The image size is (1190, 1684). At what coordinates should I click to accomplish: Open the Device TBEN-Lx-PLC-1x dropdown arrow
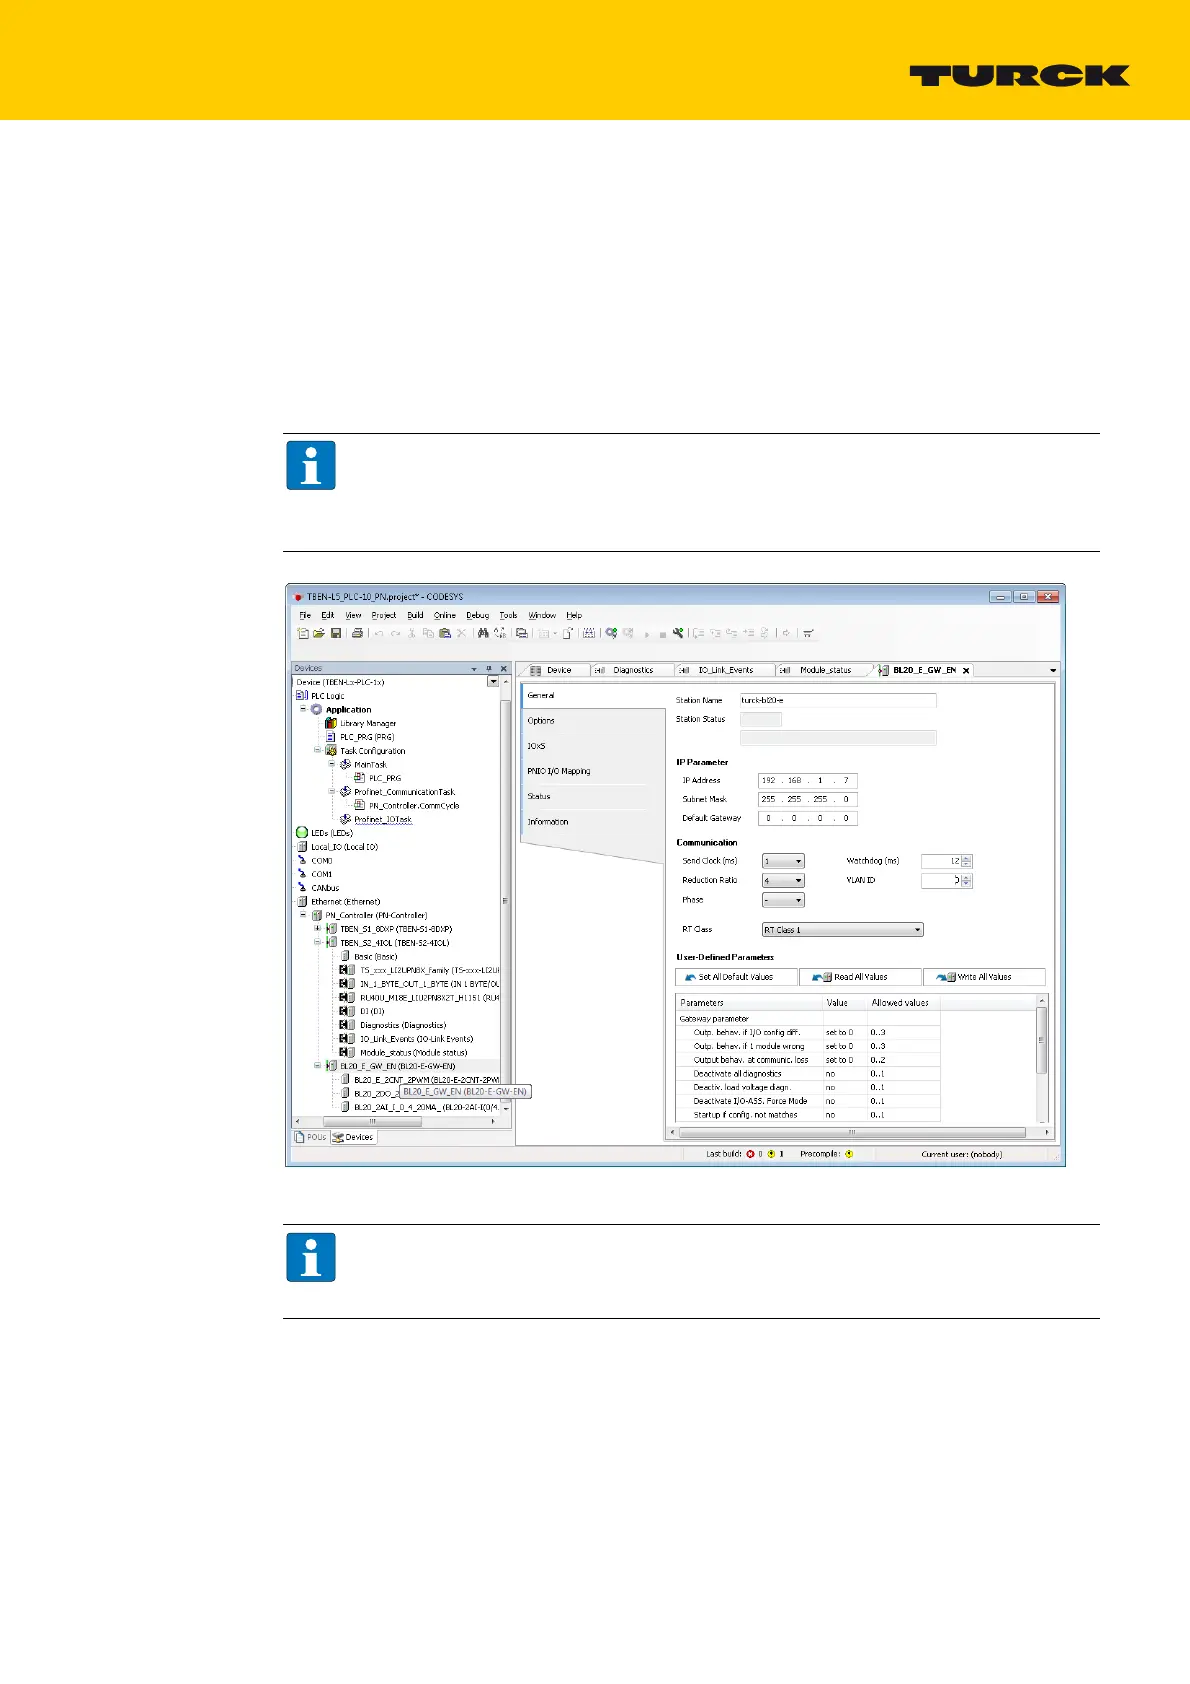(x=493, y=682)
